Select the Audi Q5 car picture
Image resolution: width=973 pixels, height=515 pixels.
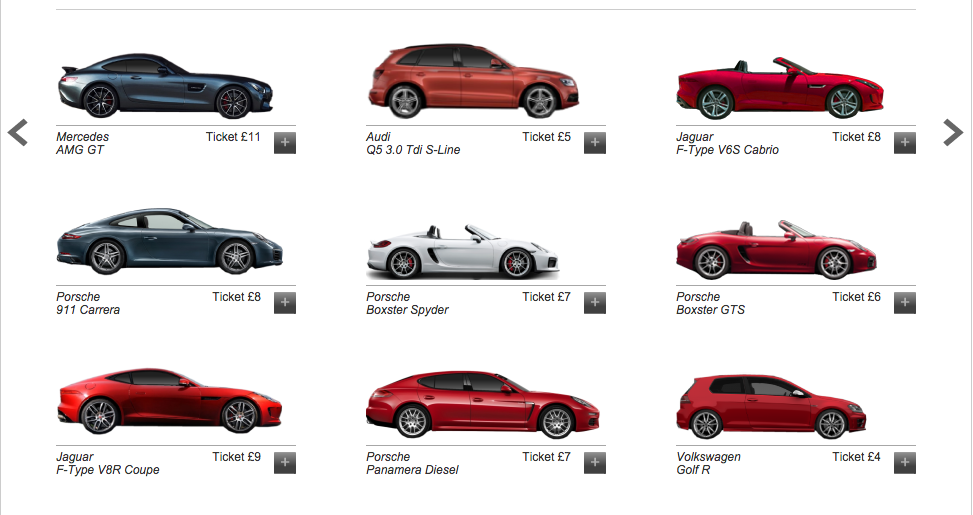point(473,81)
